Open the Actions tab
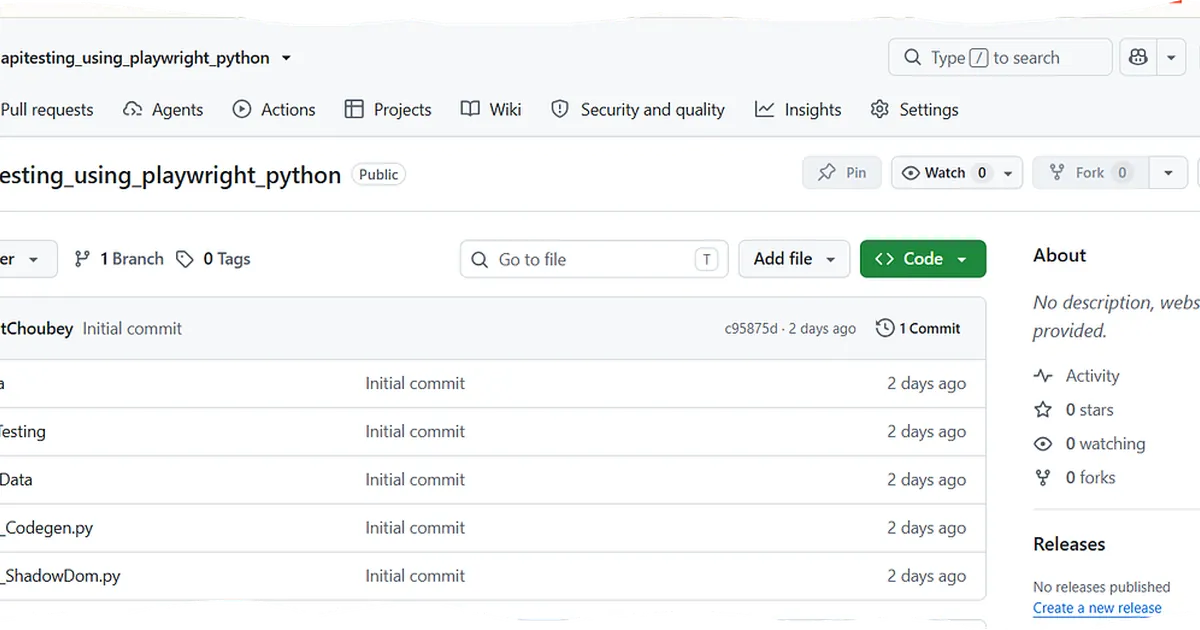Screen dimensions: 1200x630 (274, 110)
